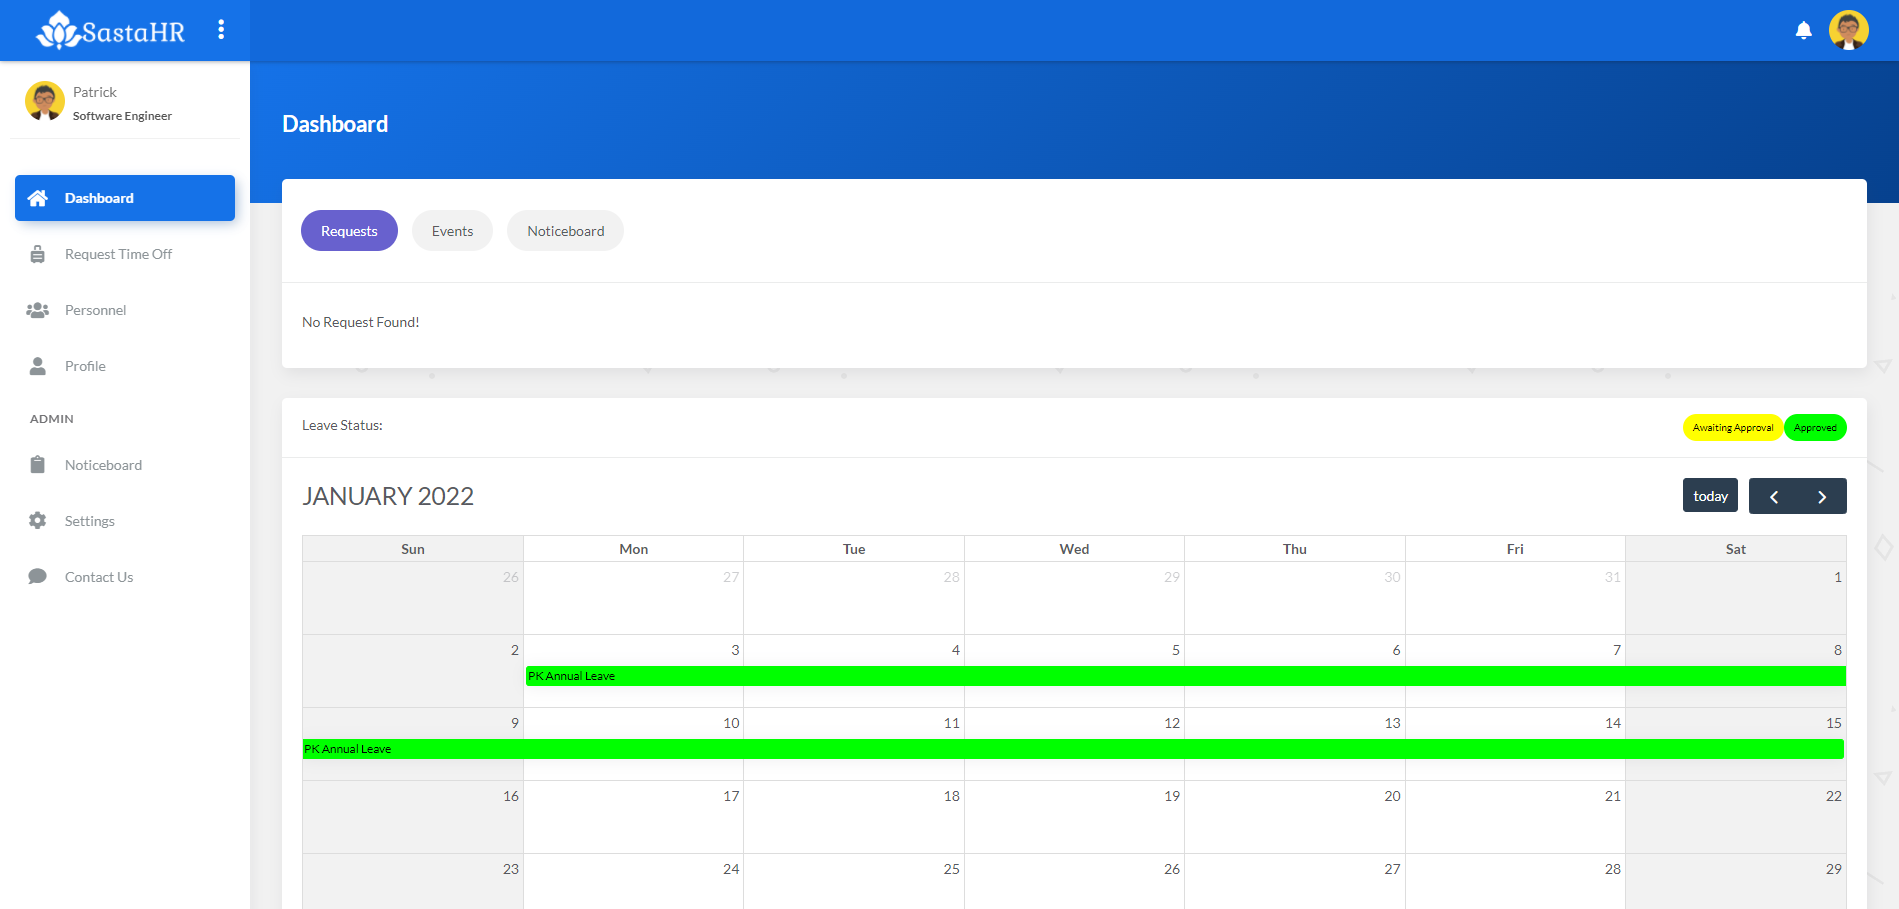Click the Wed column header
The image size is (1899, 909).
1074,549
